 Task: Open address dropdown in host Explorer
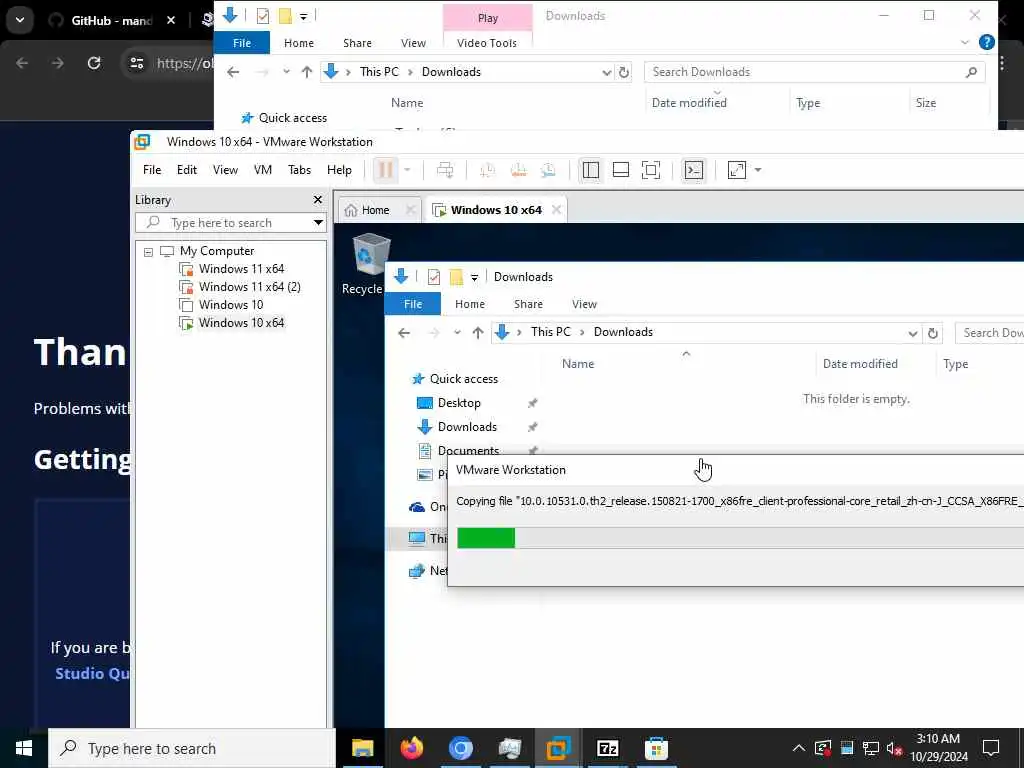(x=606, y=72)
